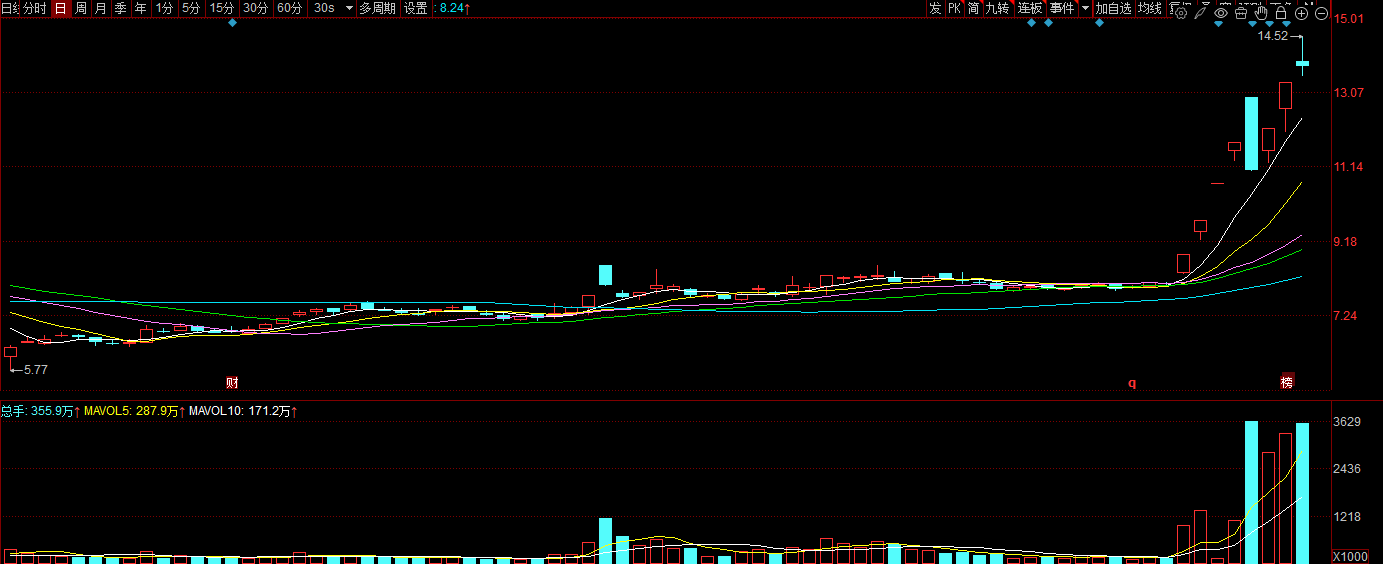Image resolution: width=1383 pixels, height=564 pixels.
Task: Toggle 简 simplified view
Action: tap(973, 8)
